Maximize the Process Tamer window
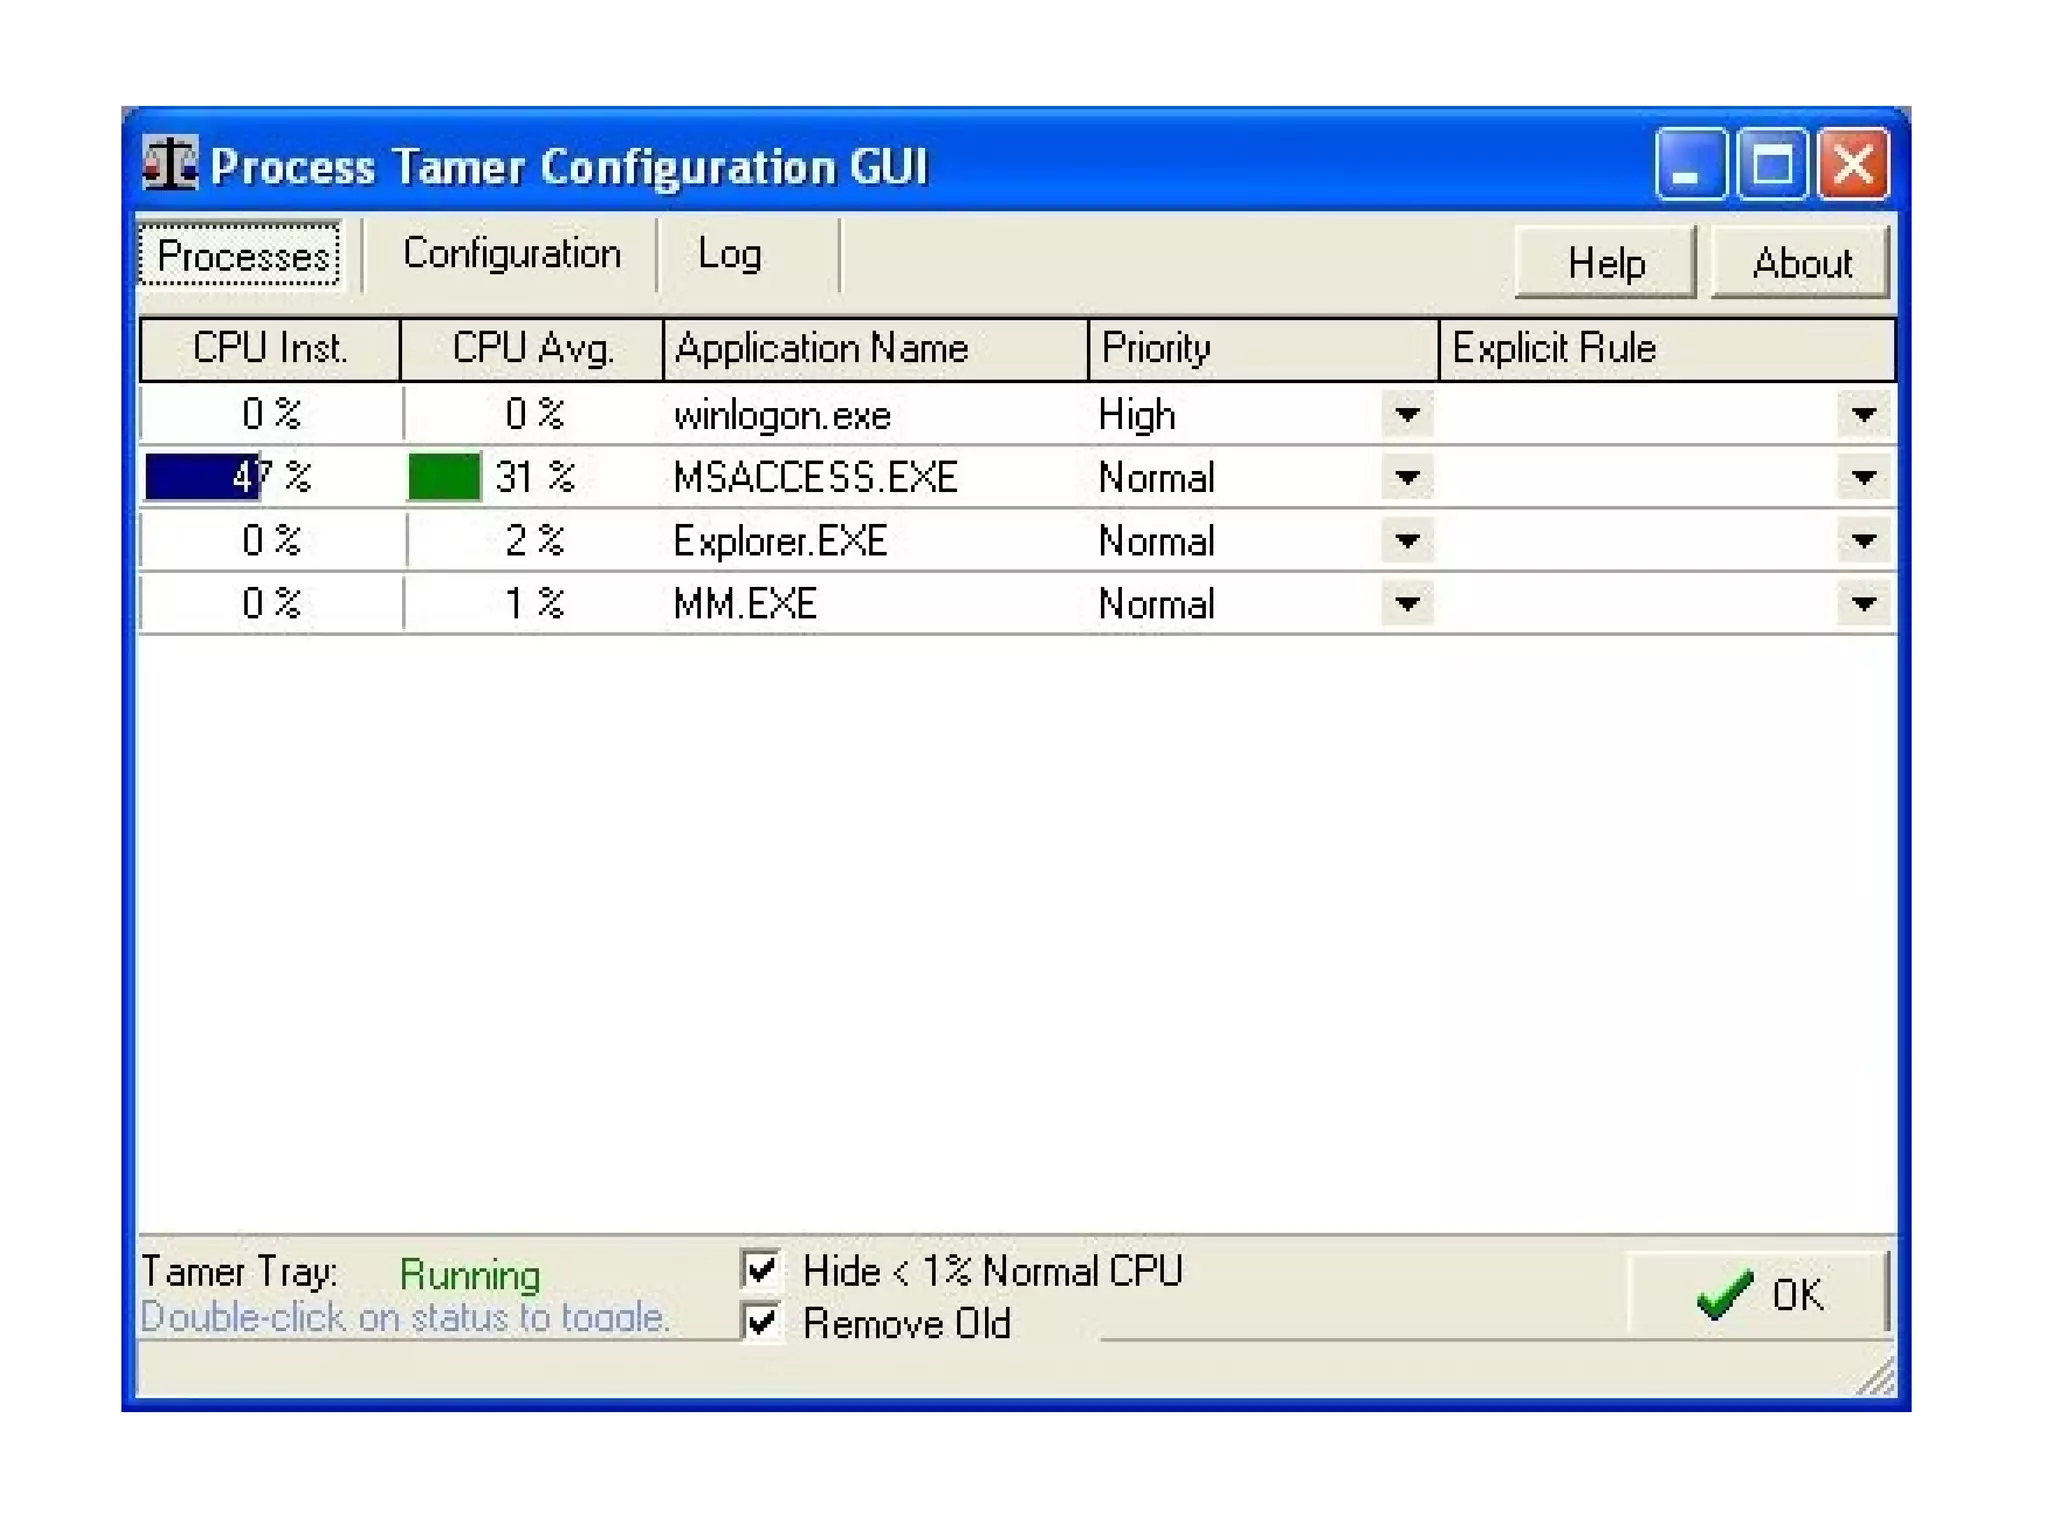Viewport: 2048px width, 1536px height. (1771, 164)
